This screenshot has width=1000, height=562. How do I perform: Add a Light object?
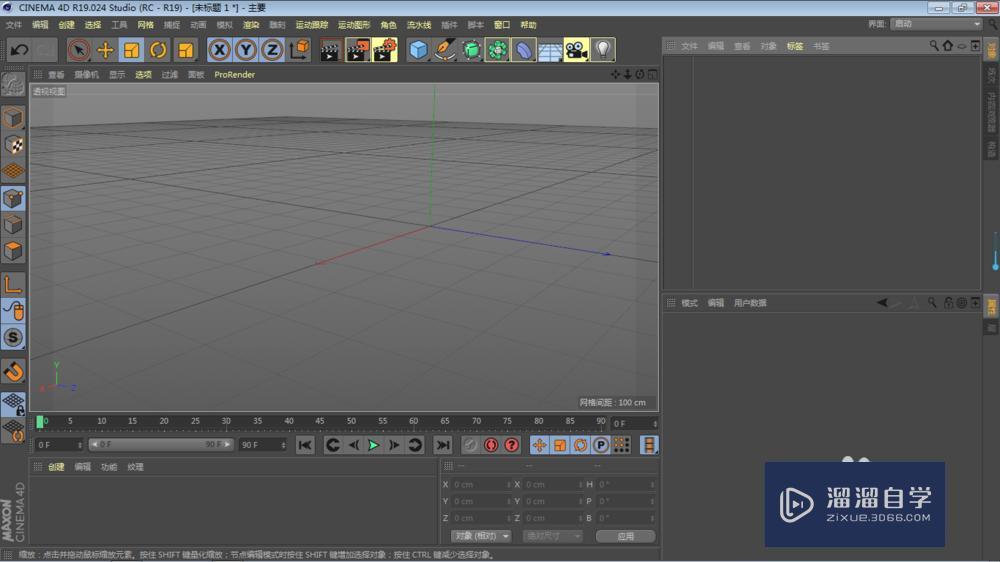tap(602, 50)
